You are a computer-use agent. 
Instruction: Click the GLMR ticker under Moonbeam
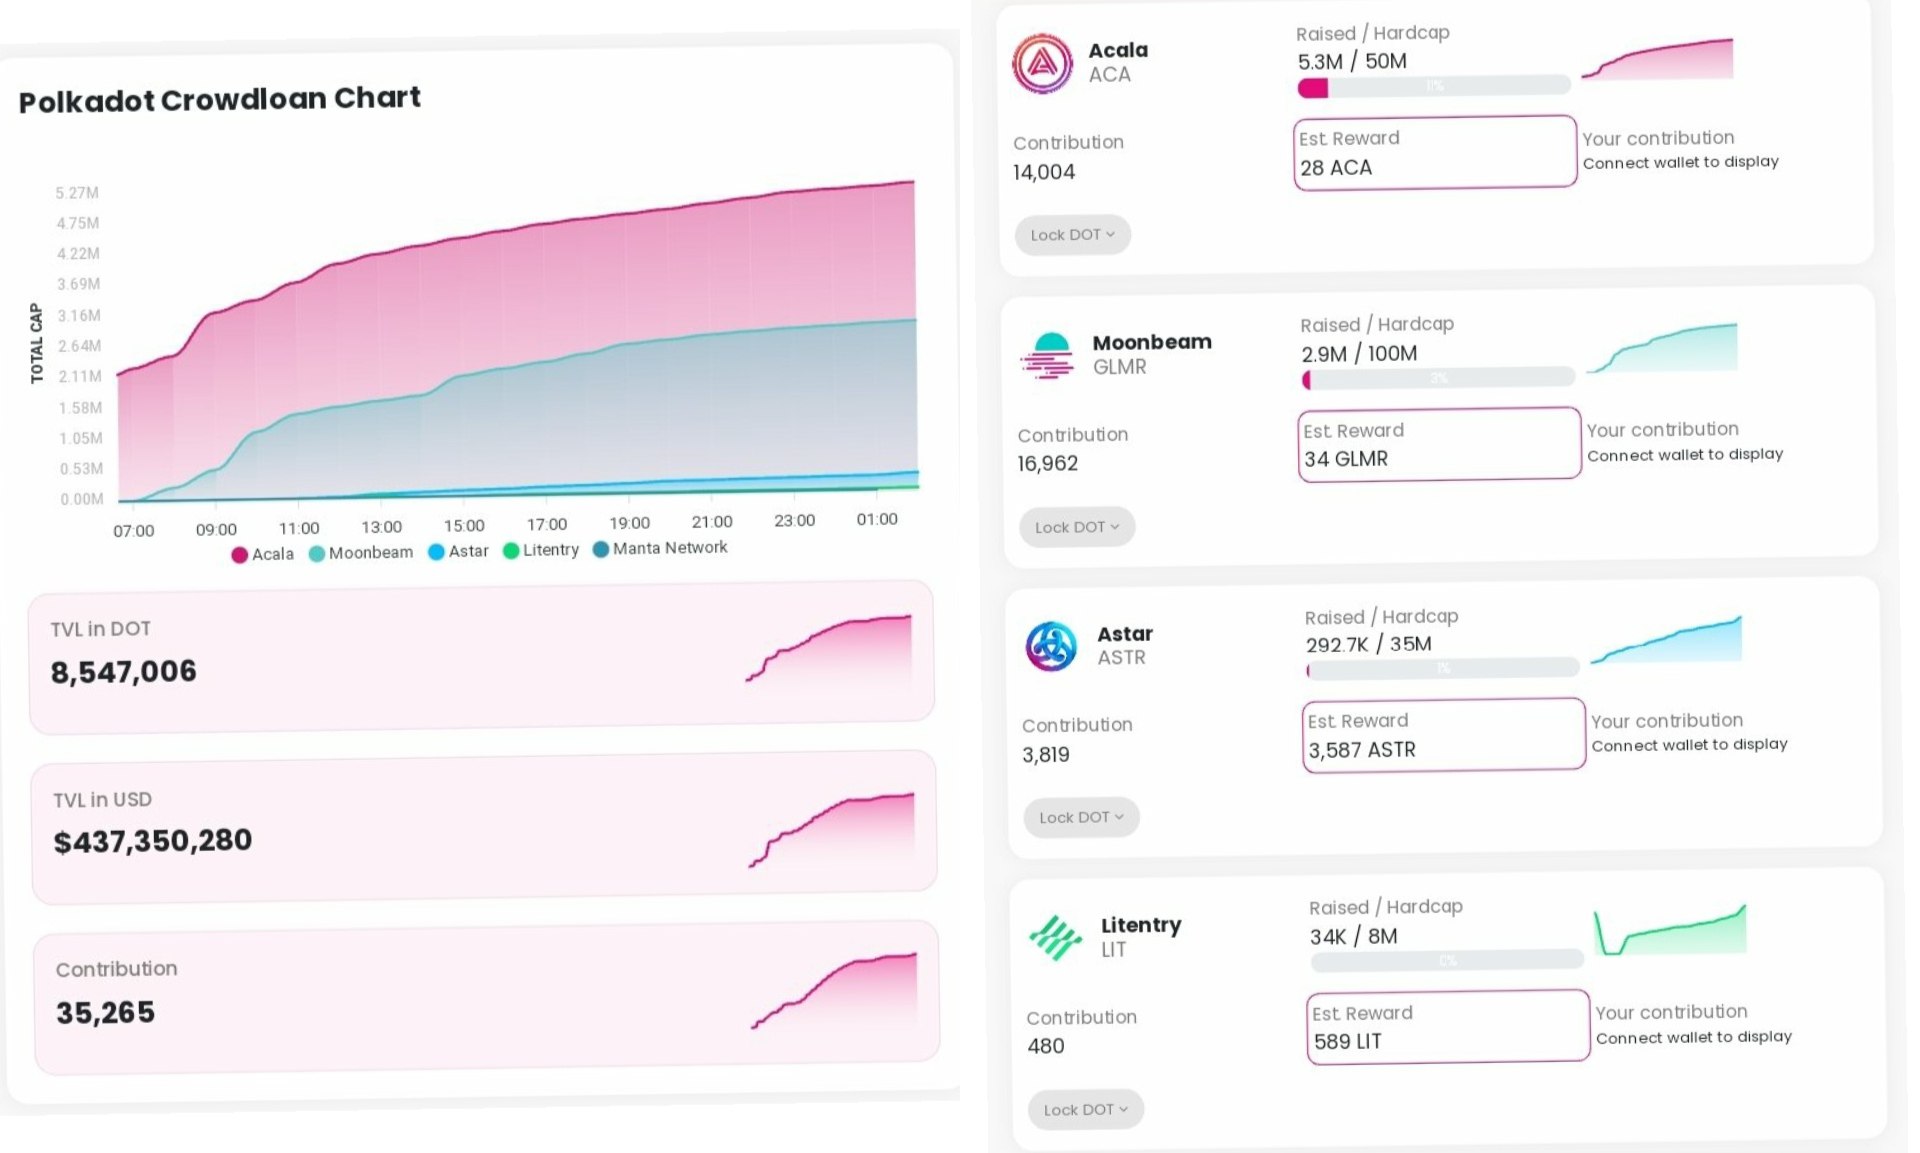pyautogui.click(x=1120, y=367)
